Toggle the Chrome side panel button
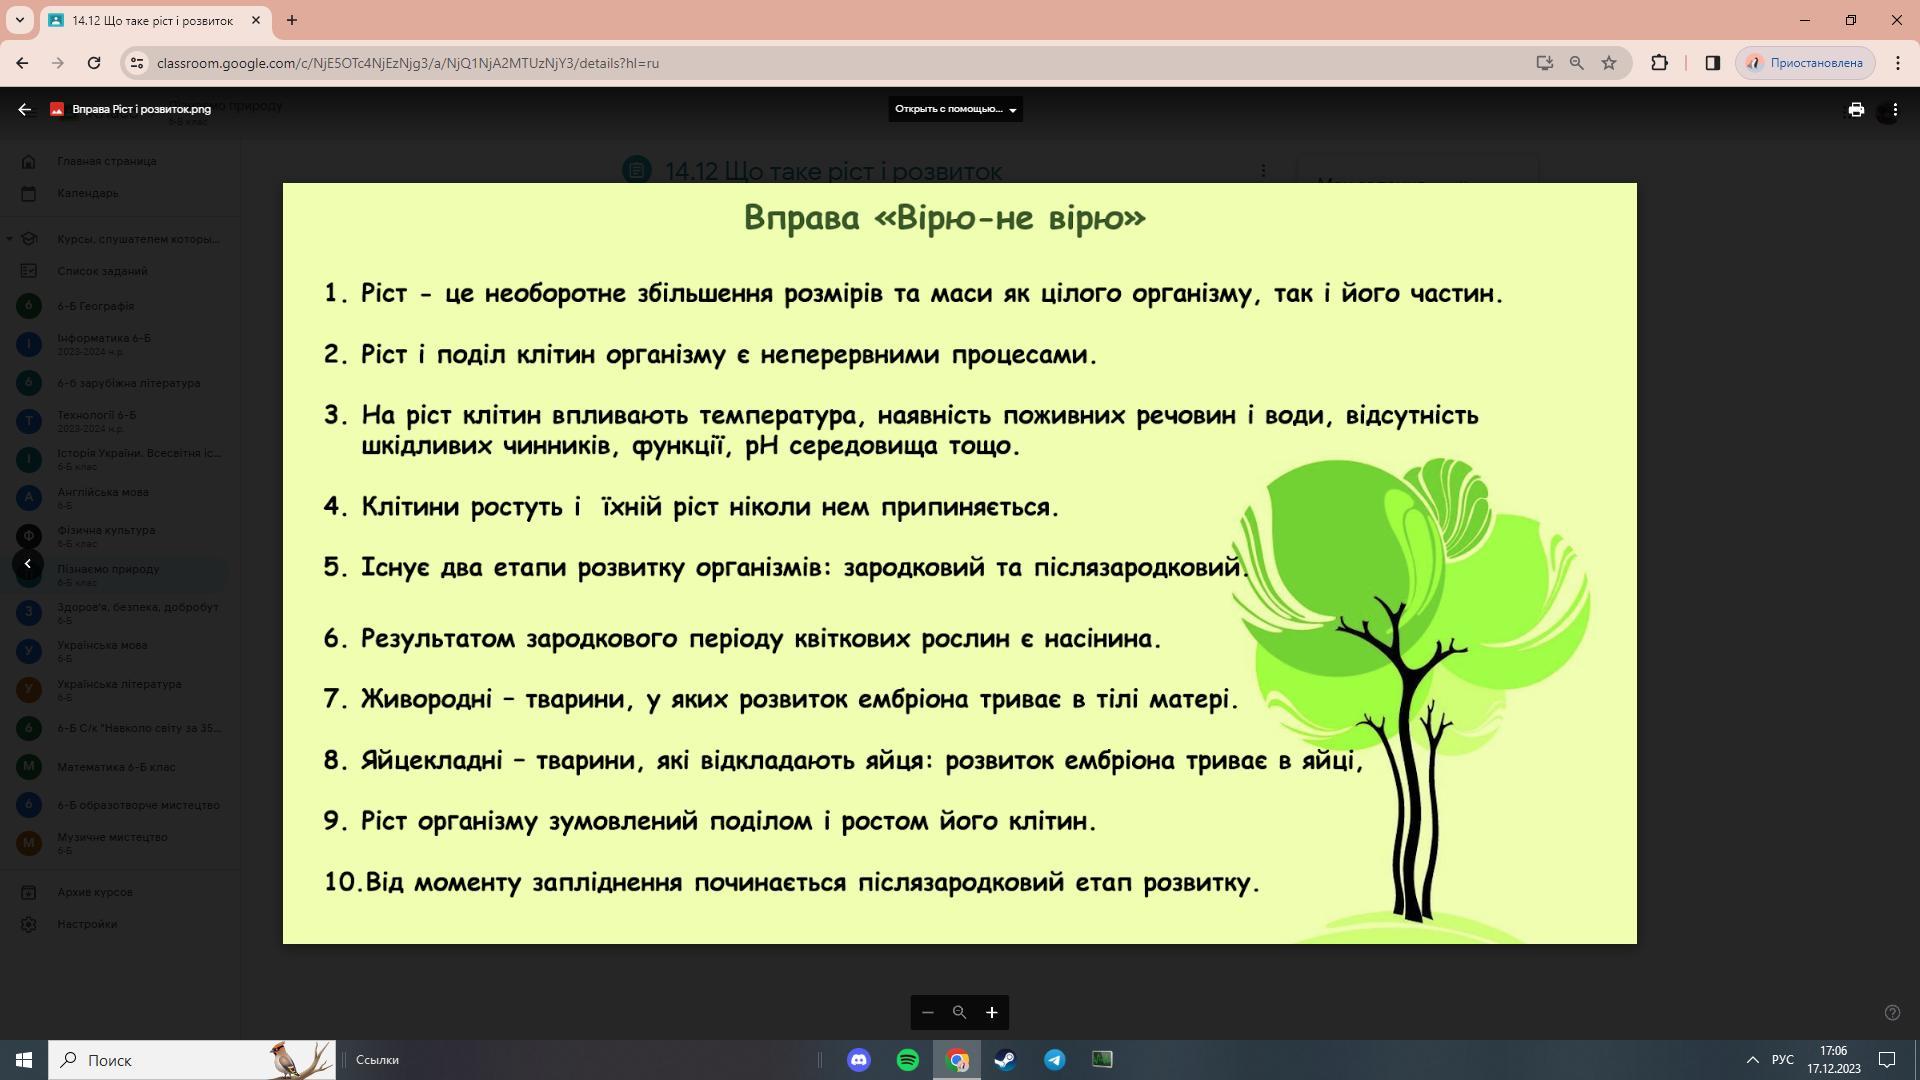 [x=1713, y=63]
